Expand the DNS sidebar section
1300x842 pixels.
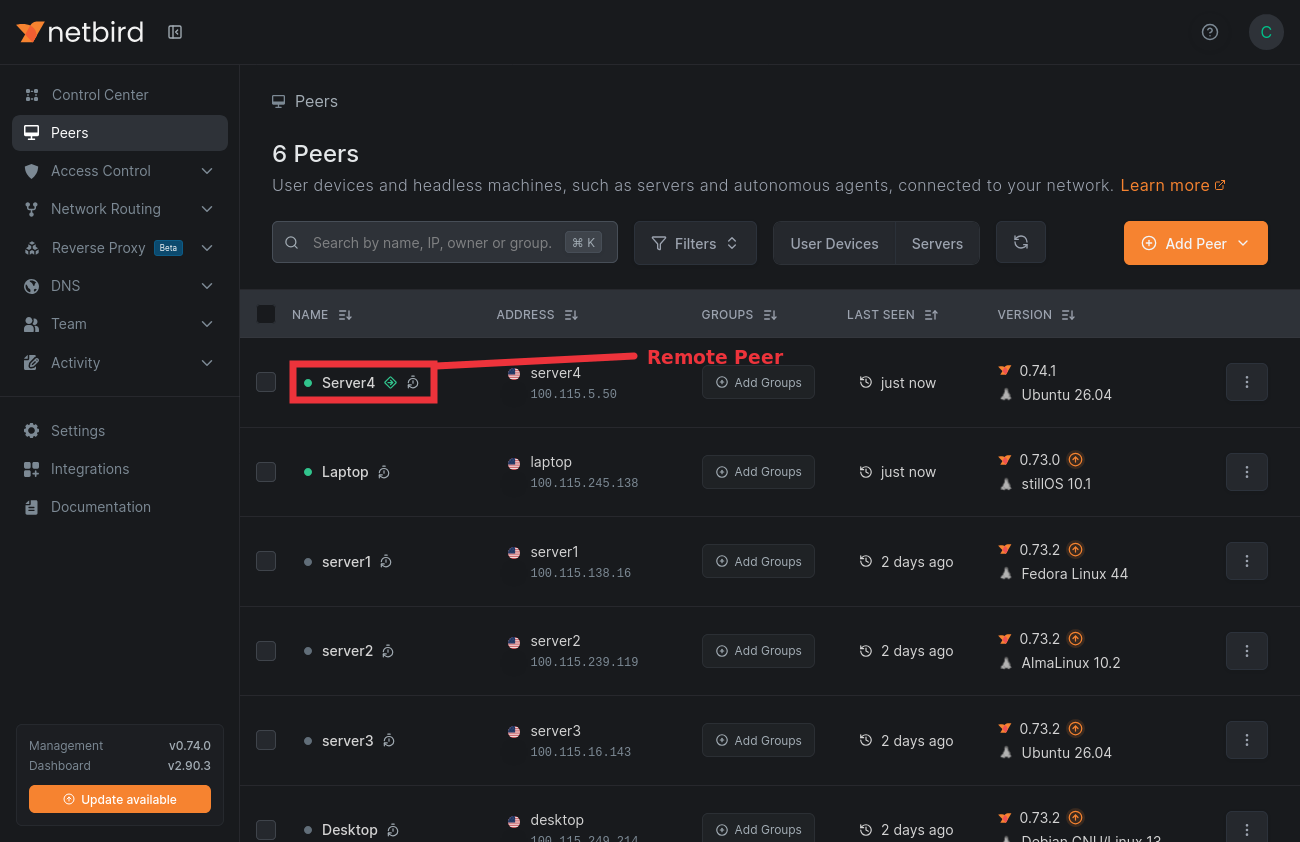120,286
